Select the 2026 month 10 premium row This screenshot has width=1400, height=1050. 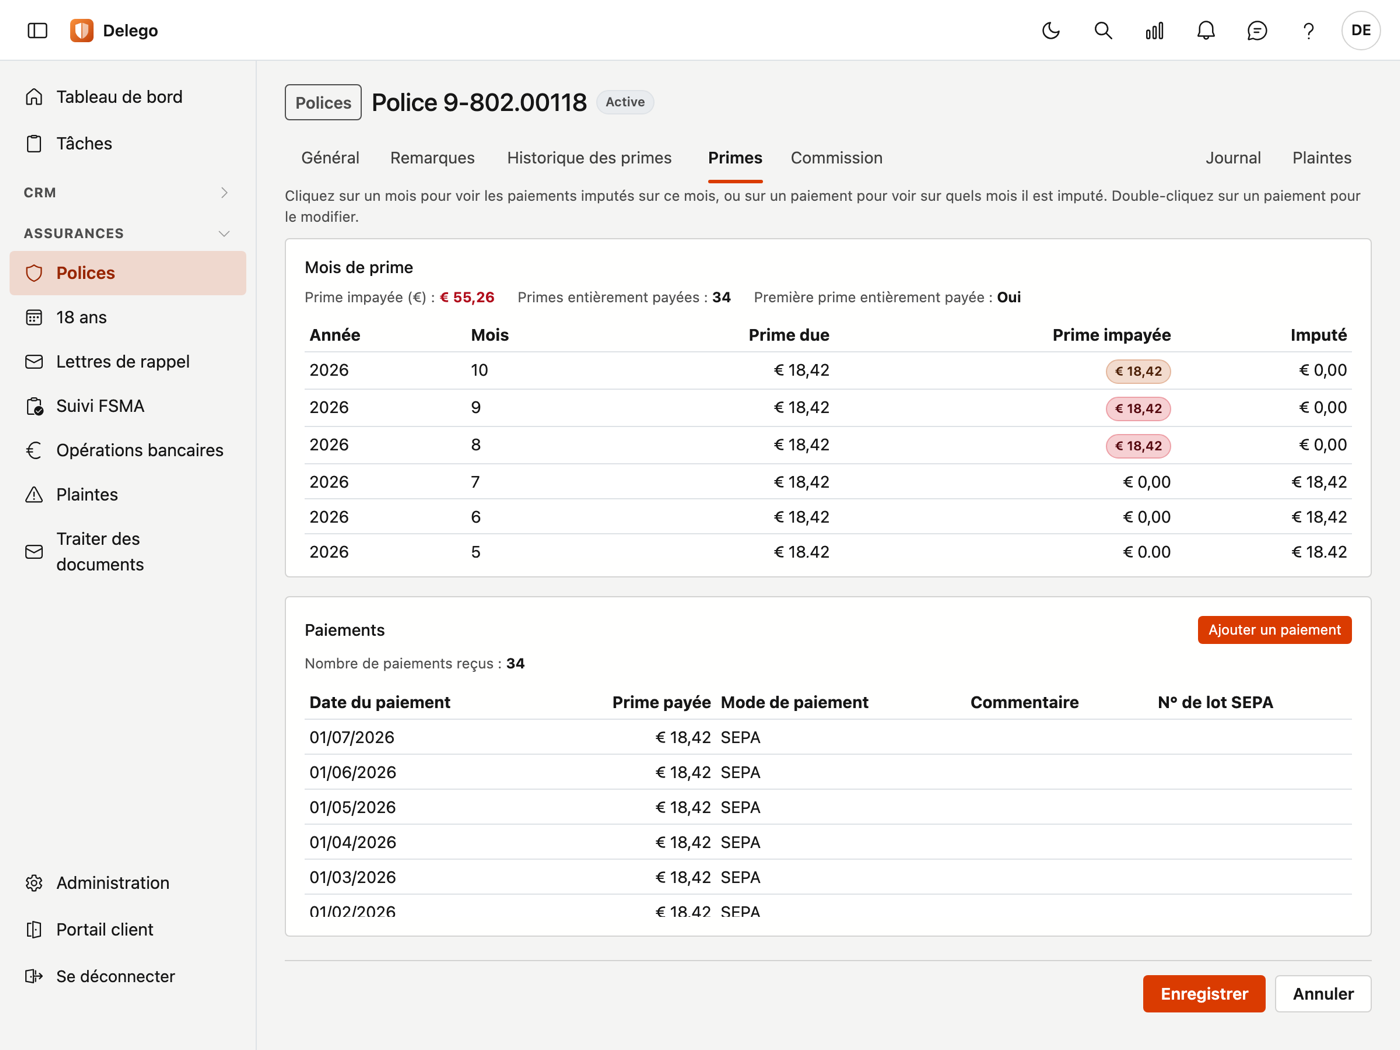pyautogui.click(x=828, y=371)
